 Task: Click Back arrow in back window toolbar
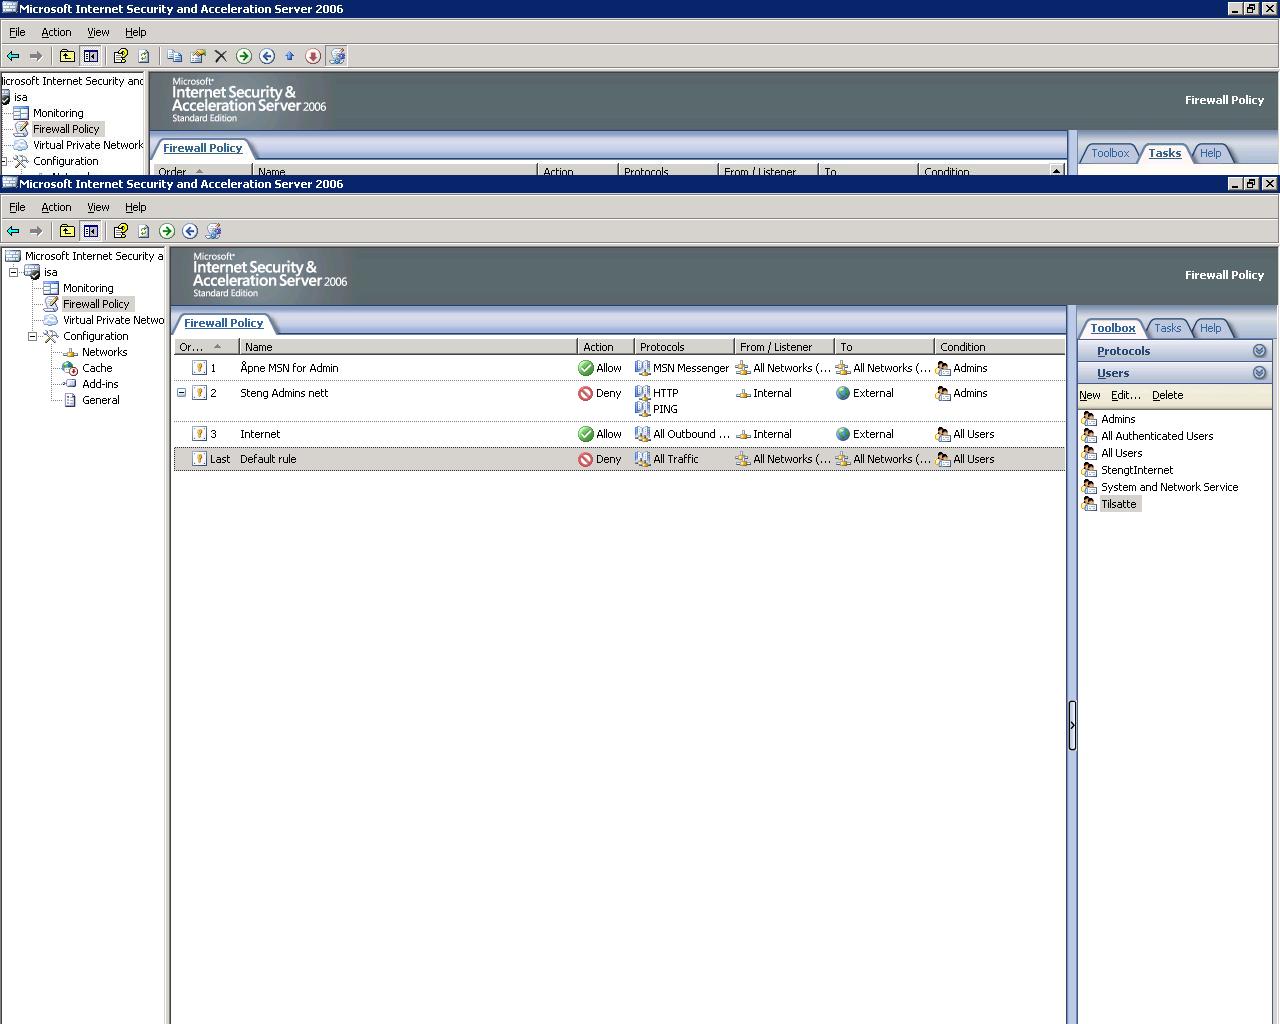13,56
